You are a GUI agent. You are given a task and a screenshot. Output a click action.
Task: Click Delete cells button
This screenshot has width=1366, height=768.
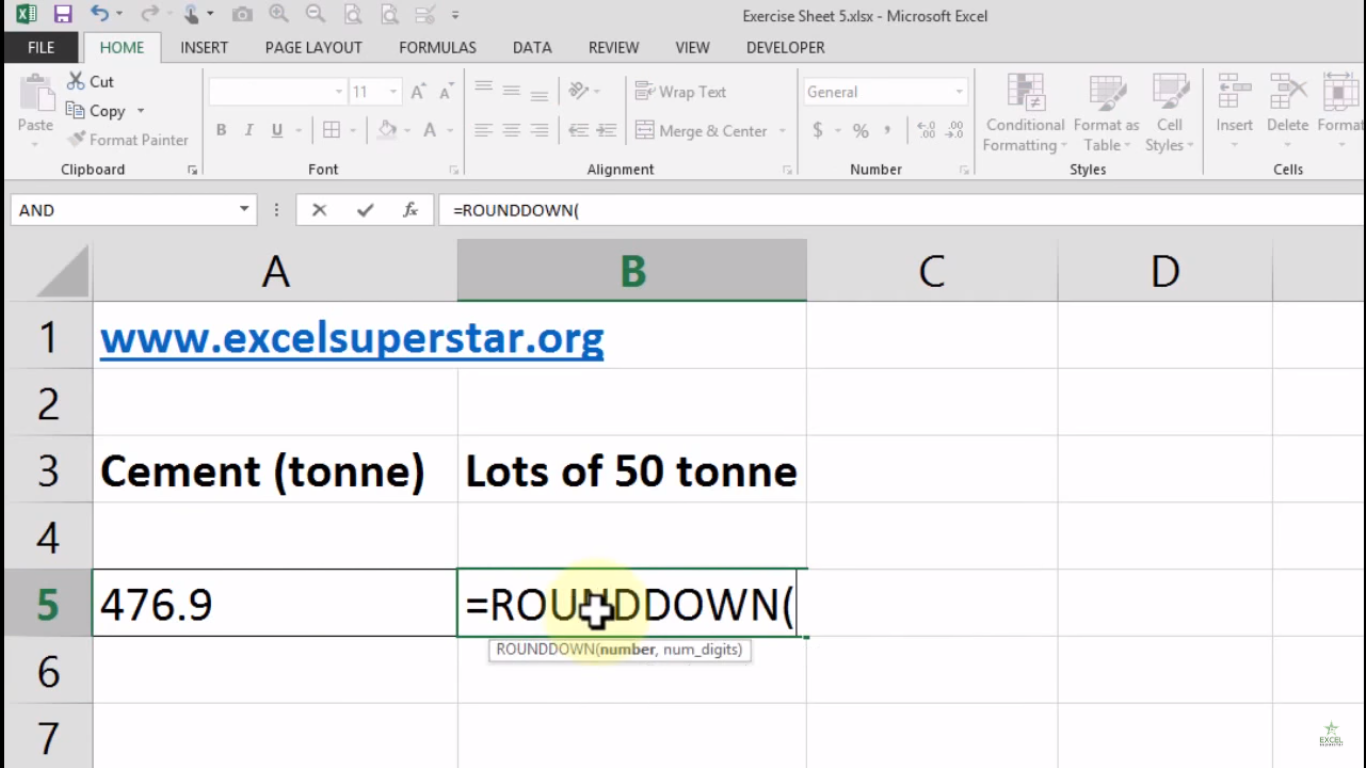(x=1287, y=112)
